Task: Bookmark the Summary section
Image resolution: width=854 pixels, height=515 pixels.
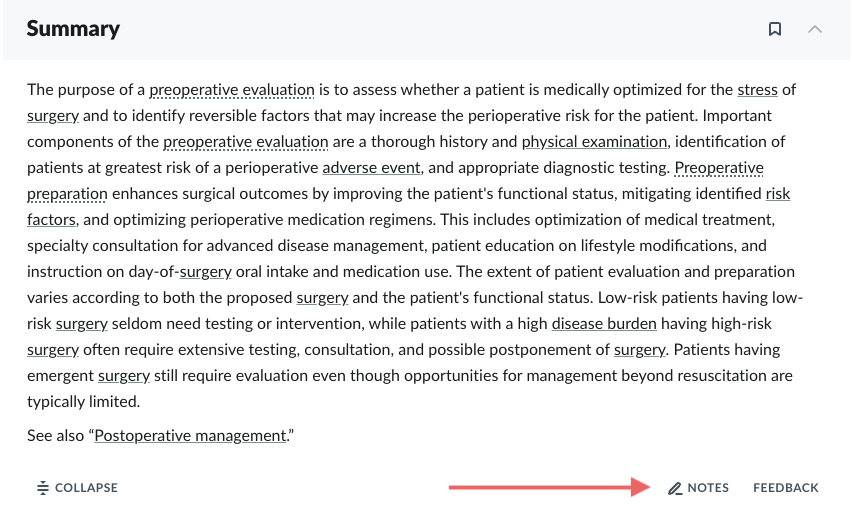Action: tap(774, 29)
